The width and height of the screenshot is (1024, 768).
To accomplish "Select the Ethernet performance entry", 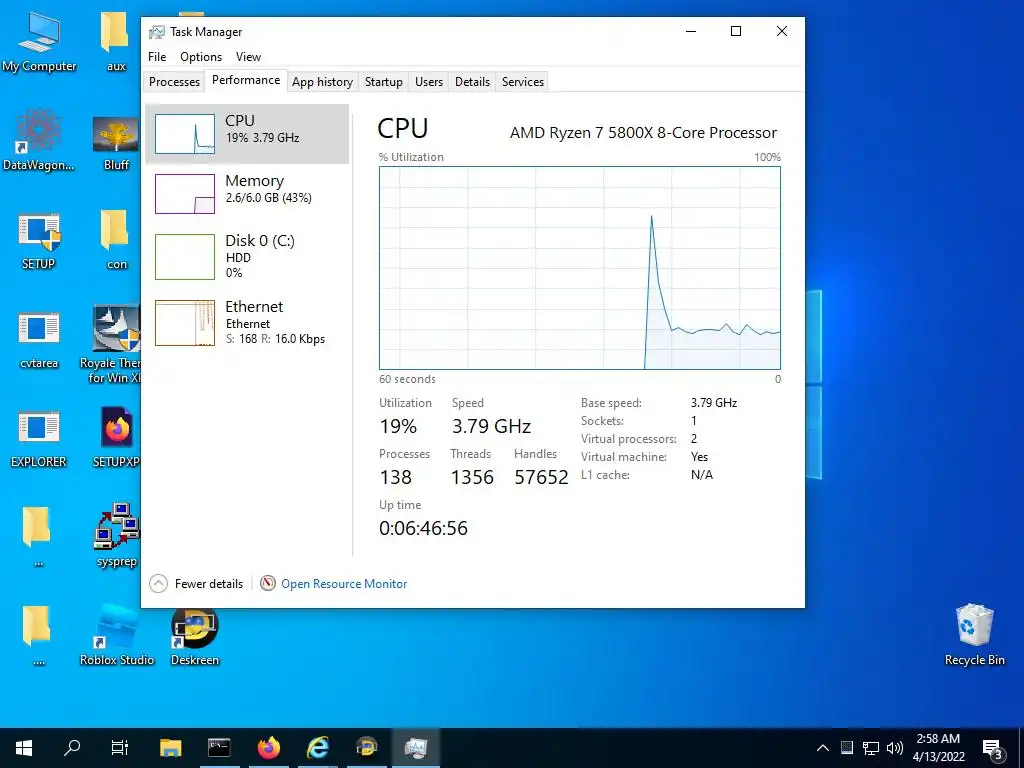I will (247, 323).
